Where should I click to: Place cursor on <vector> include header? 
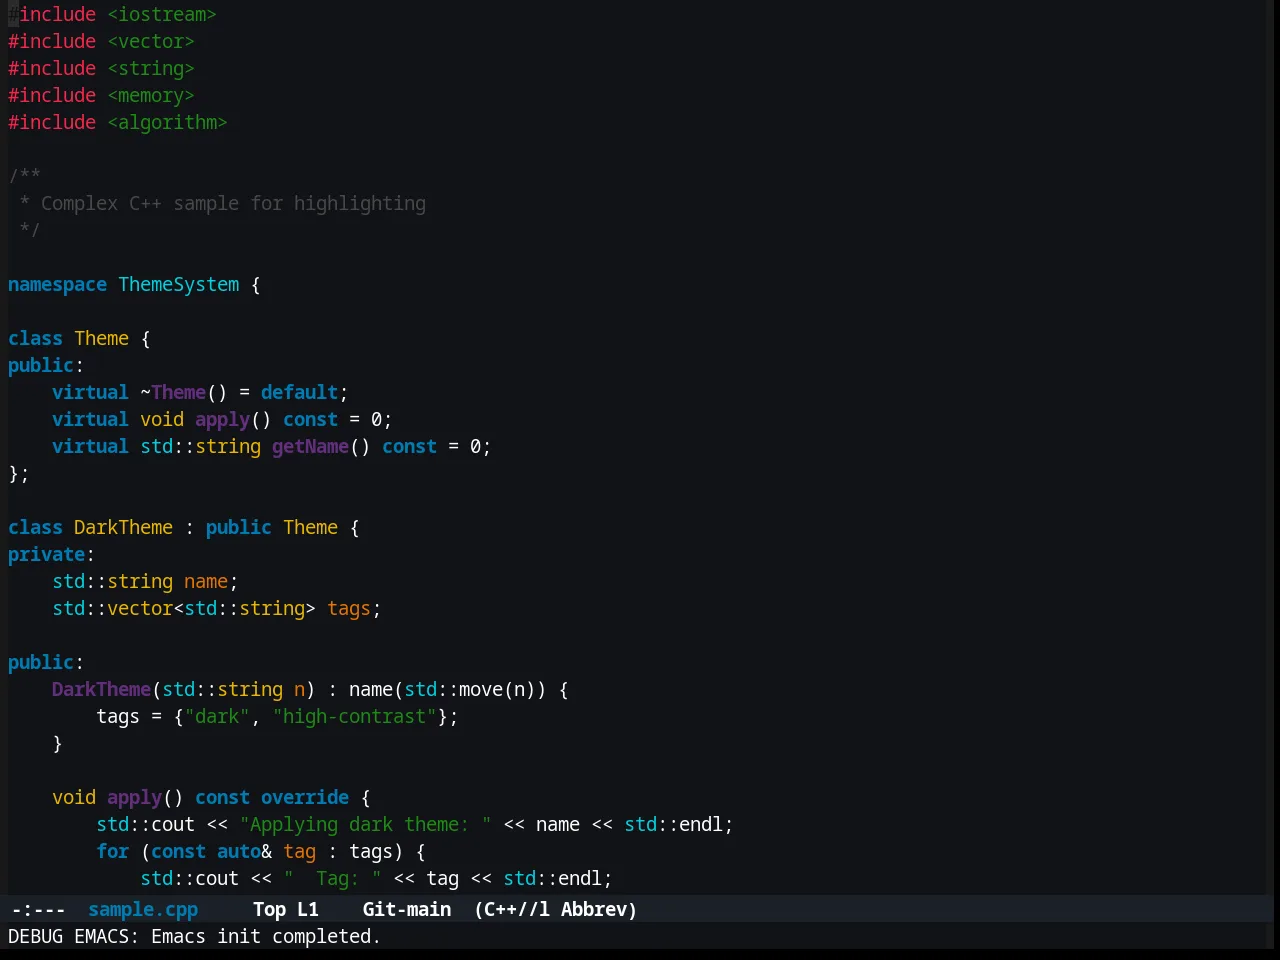click(x=151, y=41)
